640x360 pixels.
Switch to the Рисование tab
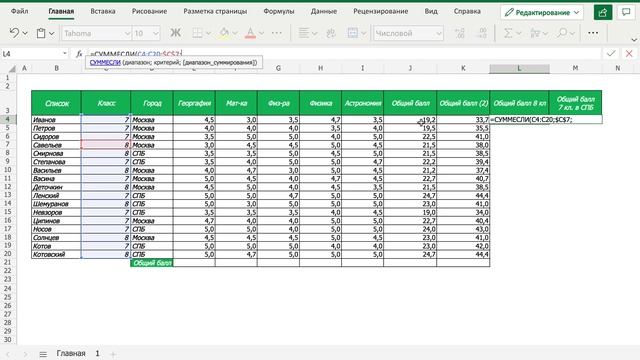149,11
